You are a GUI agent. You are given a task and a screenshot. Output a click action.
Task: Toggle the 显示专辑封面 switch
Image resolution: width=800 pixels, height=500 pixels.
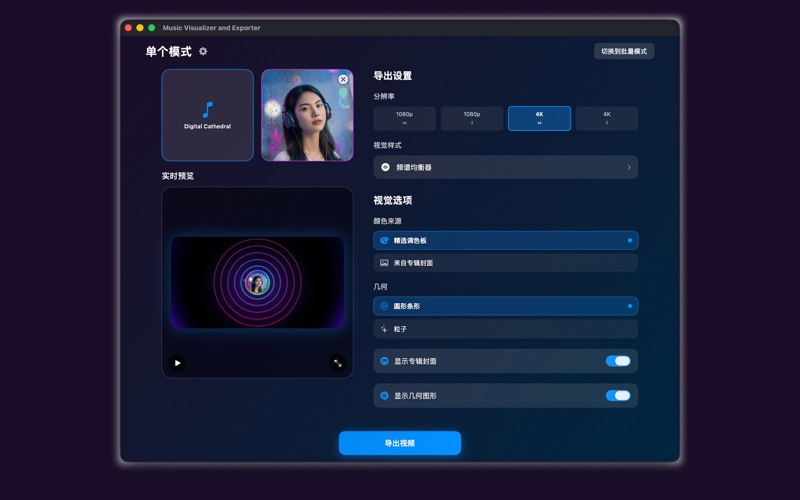[618, 361]
